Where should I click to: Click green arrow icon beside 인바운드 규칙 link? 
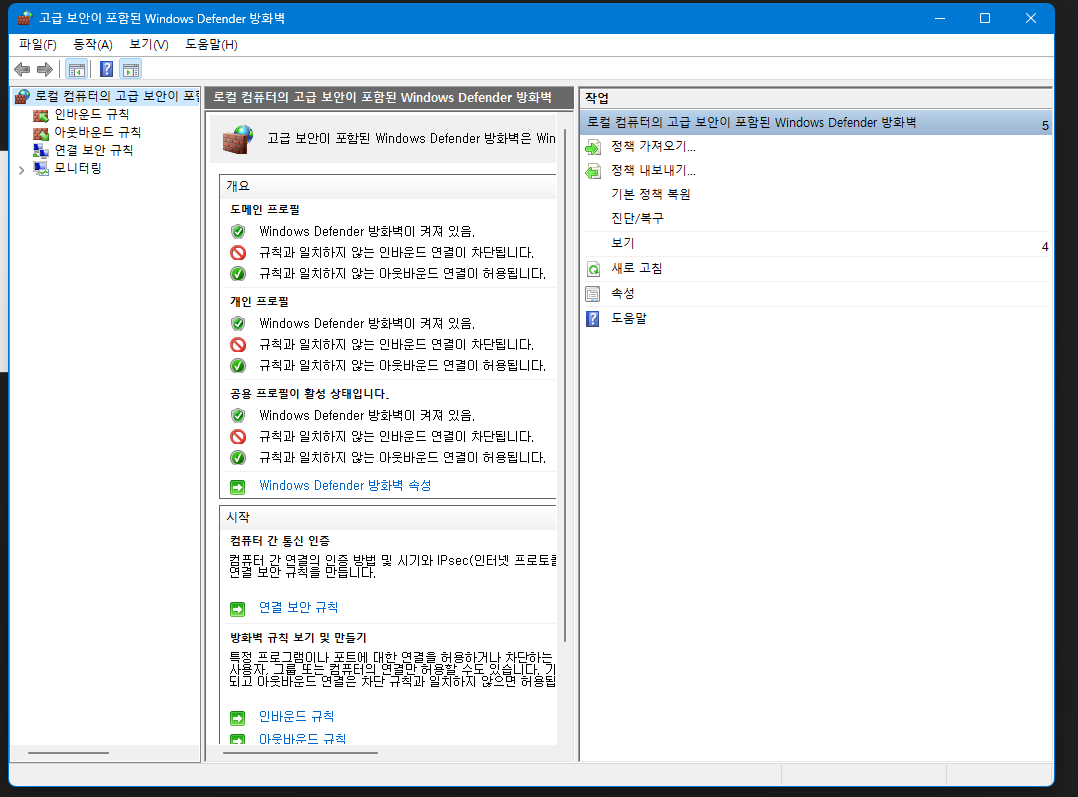tap(238, 718)
